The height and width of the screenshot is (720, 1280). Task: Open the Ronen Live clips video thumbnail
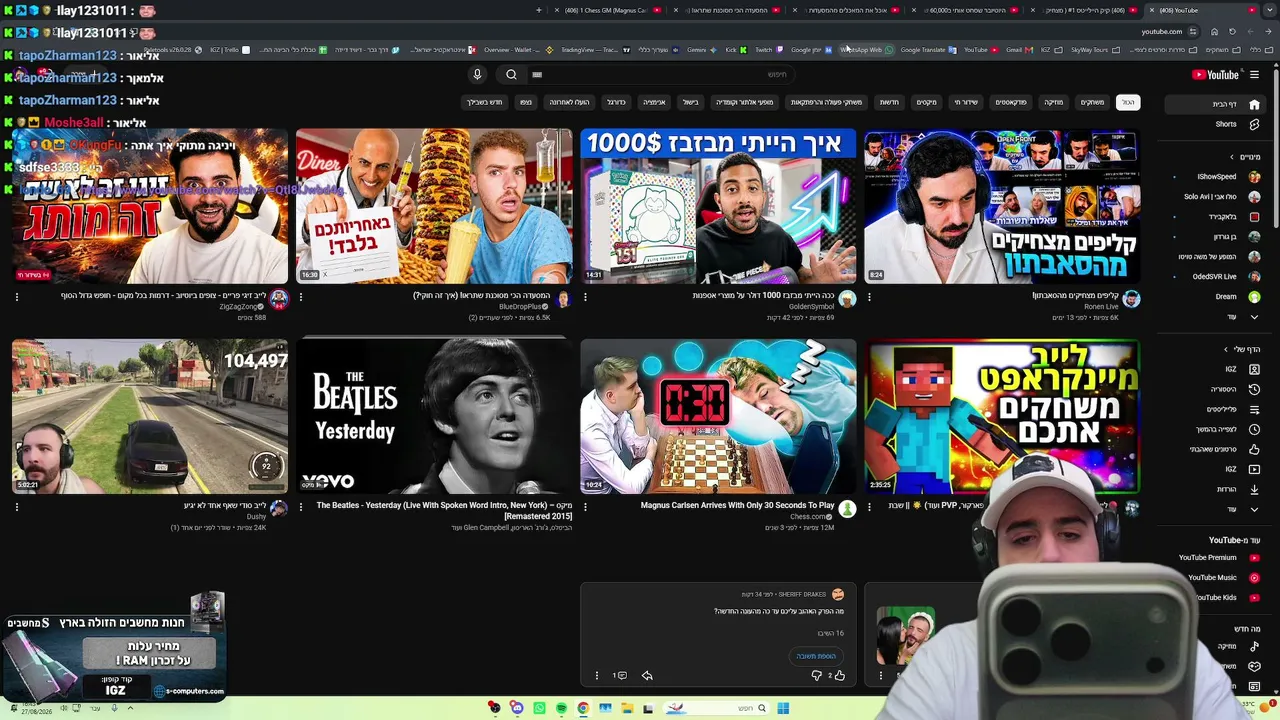coord(1002,206)
